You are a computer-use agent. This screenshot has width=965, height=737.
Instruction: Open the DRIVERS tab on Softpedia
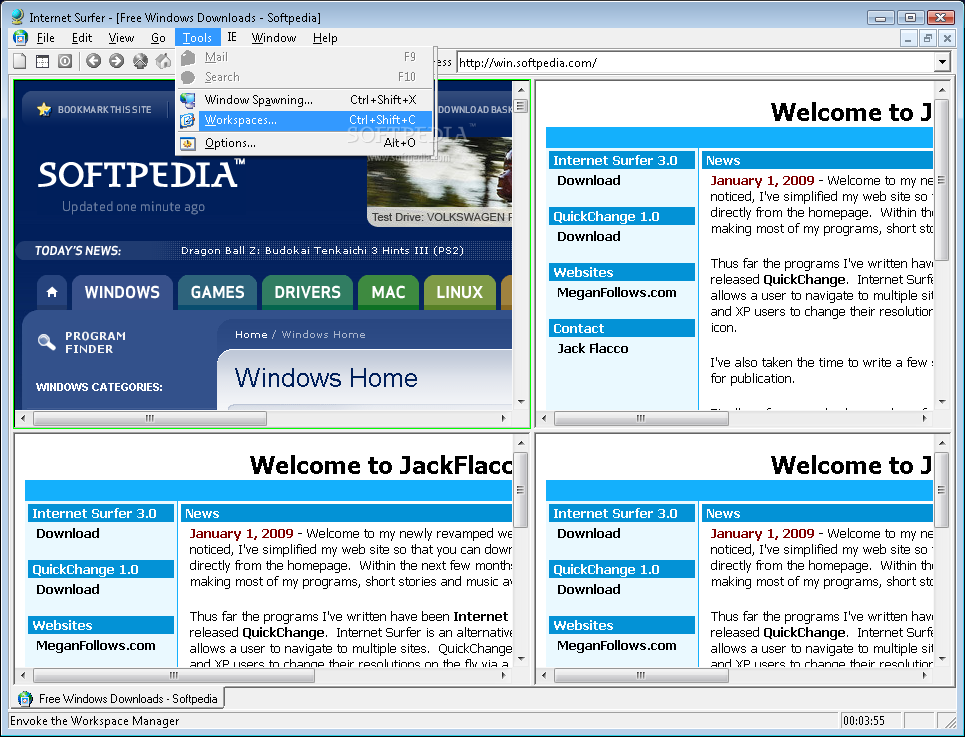pyautogui.click(x=307, y=292)
